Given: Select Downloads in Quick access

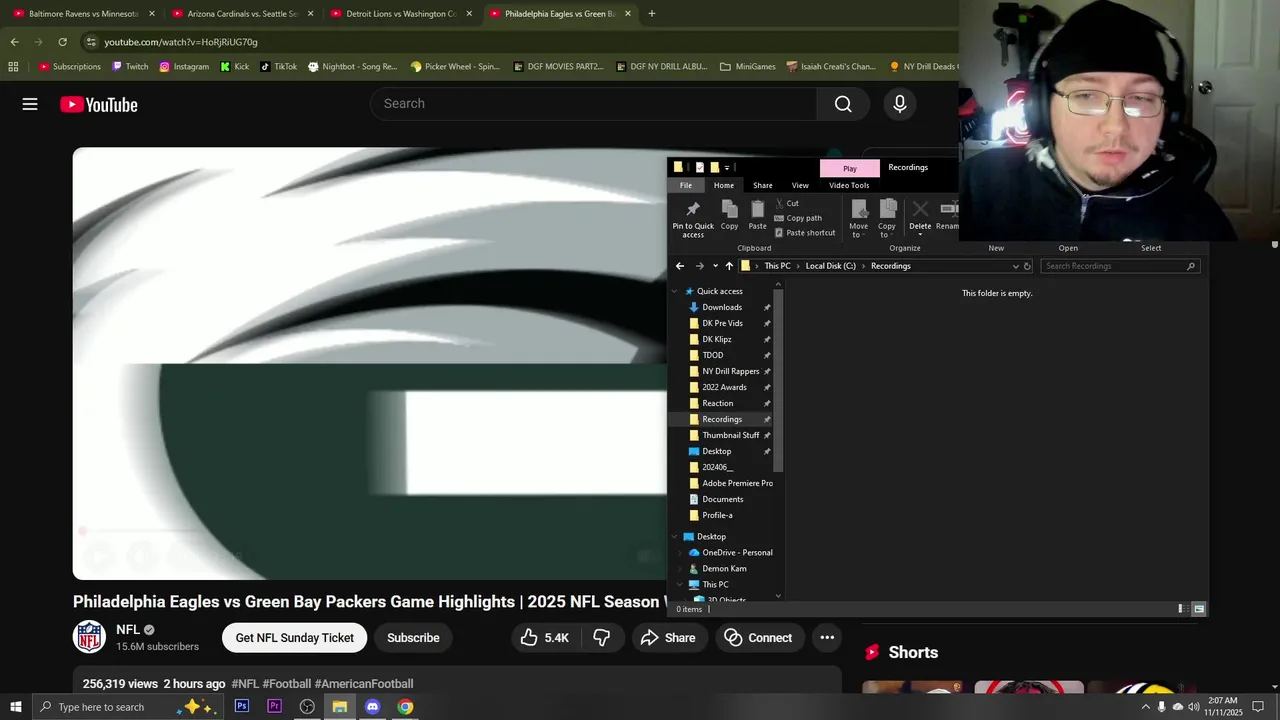Looking at the screenshot, I should coord(722,307).
